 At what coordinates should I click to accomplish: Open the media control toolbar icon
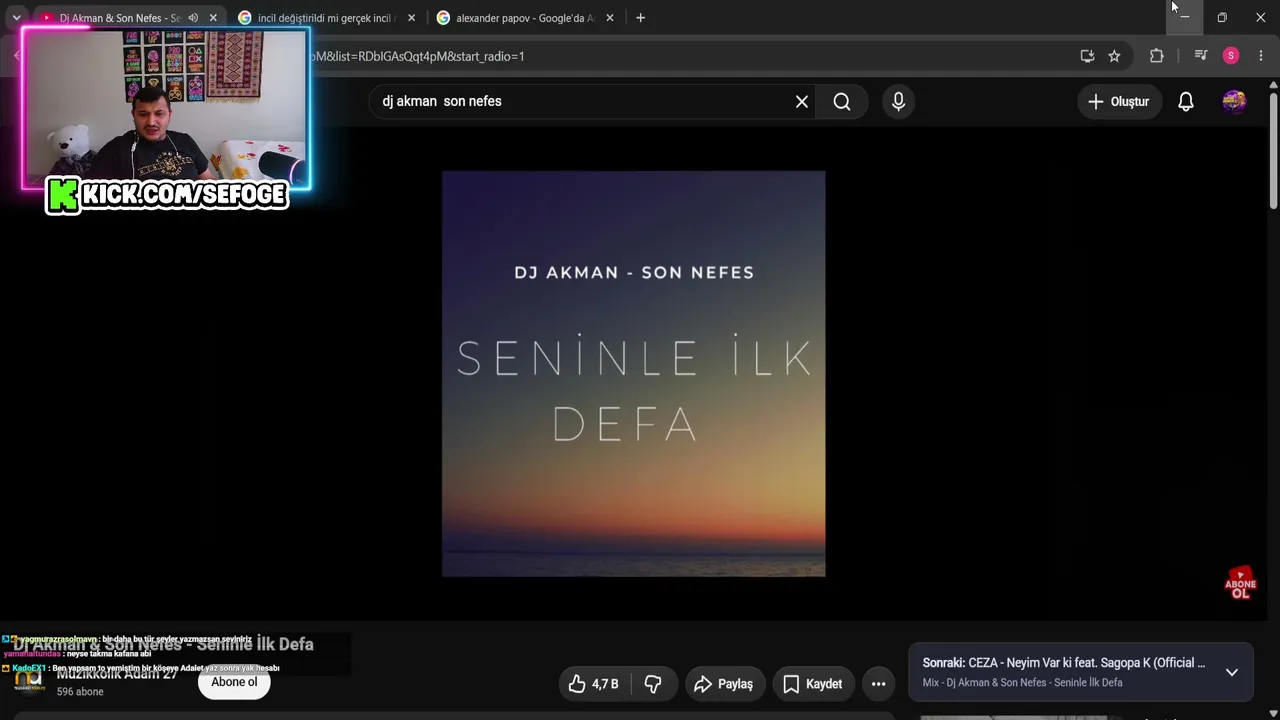pyautogui.click(x=1201, y=56)
